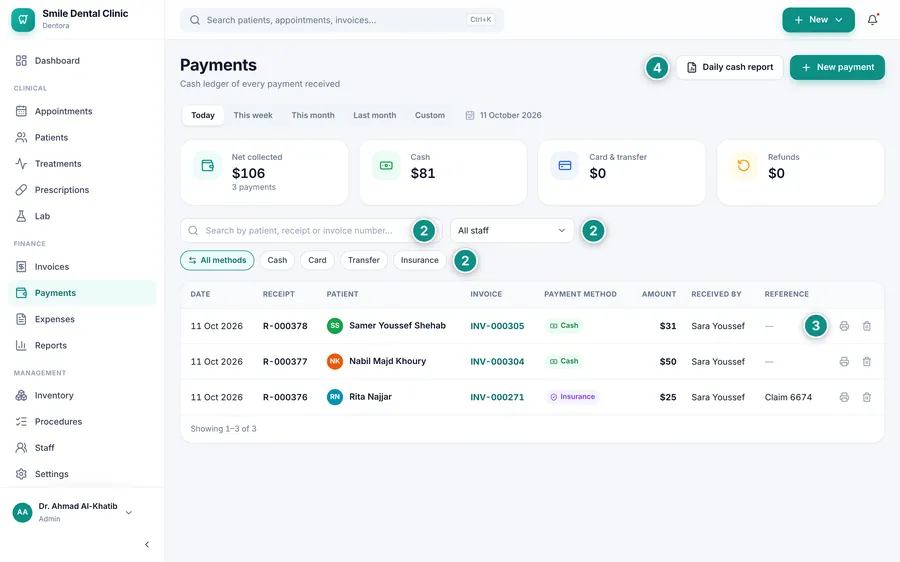Expand the Dr. Ahmad Al-Khatib account menu chevron
The height and width of the screenshot is (562, 900).
[x=129, y=513]
